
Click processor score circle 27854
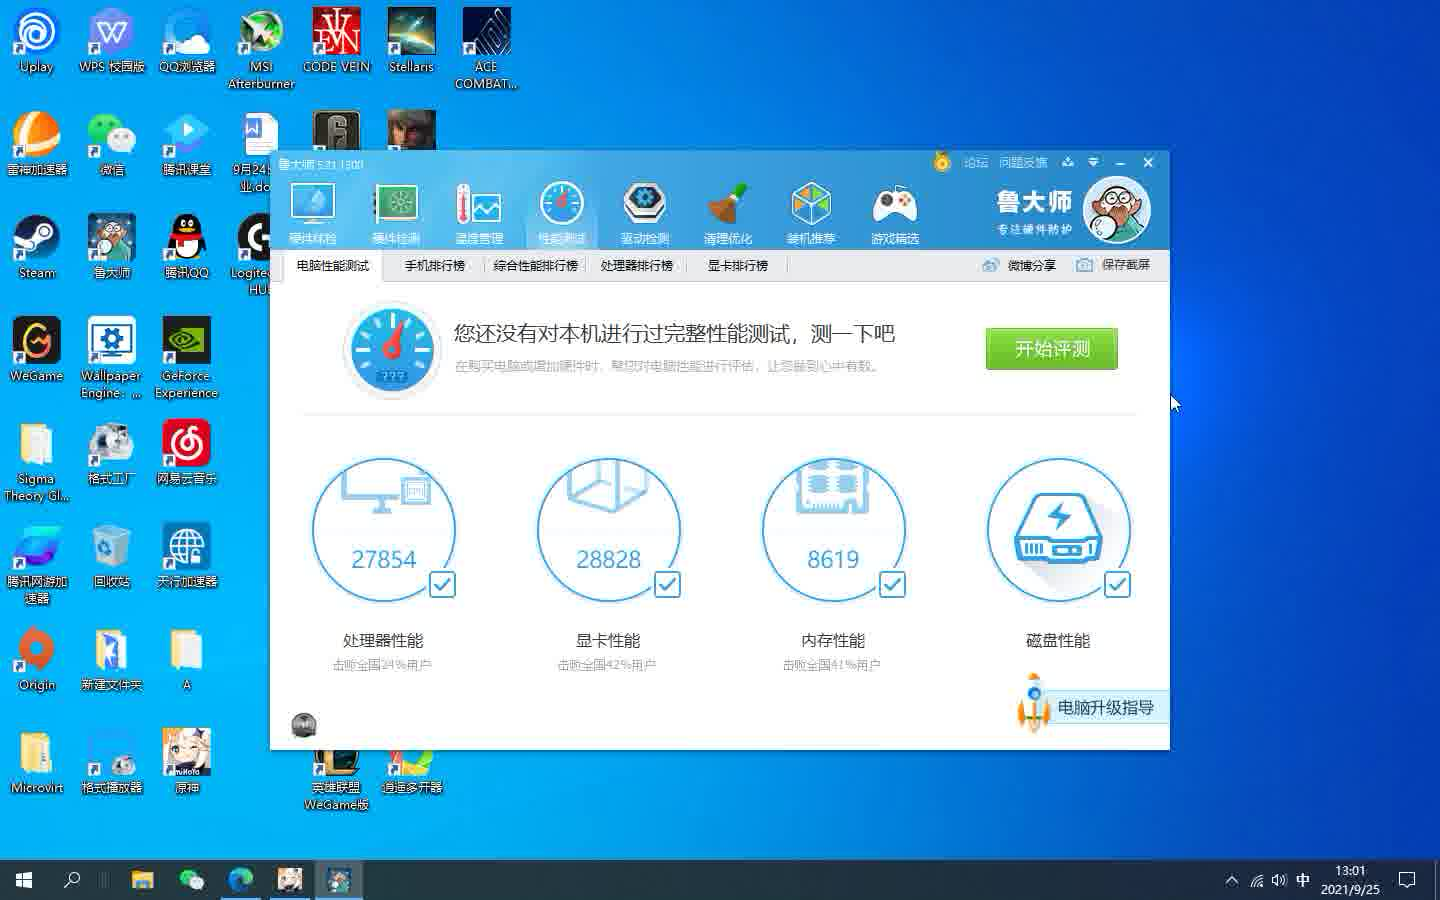pos(384,530)
